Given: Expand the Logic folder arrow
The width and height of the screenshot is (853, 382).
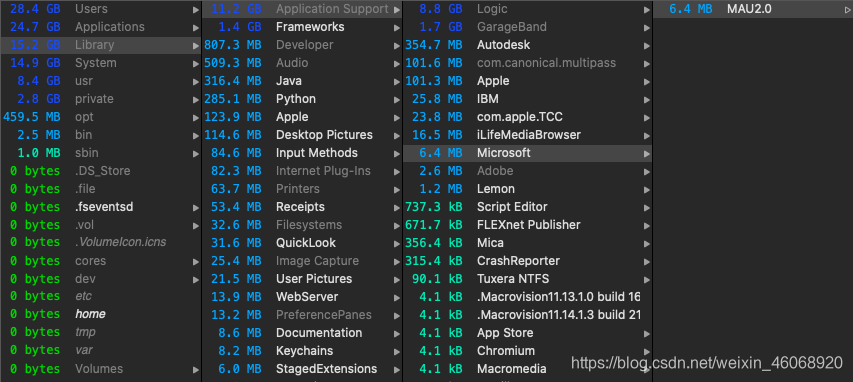Looking at the screenshot, I should 647,10.
